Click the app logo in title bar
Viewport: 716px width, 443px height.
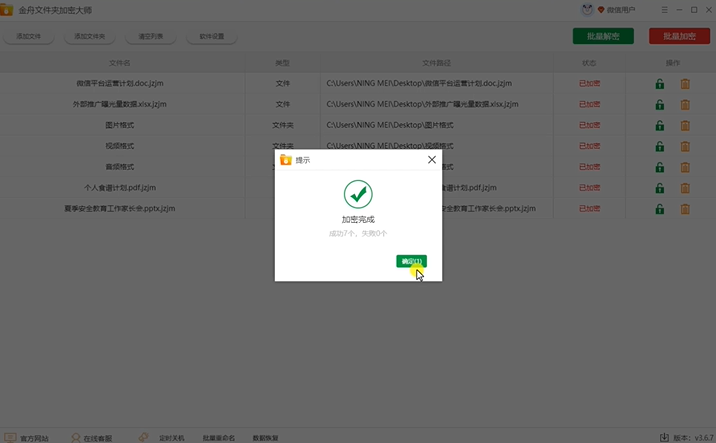tap(6, 10)
